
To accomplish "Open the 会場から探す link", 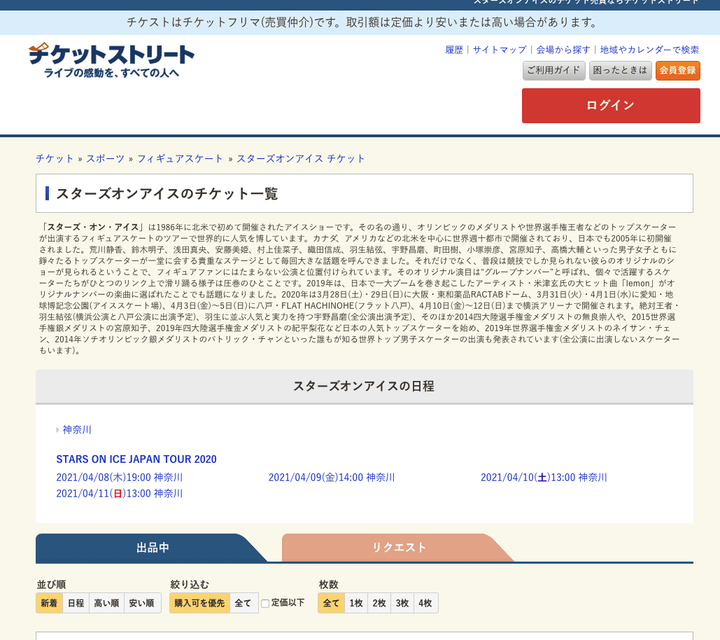I will click(x=563, y=50).
